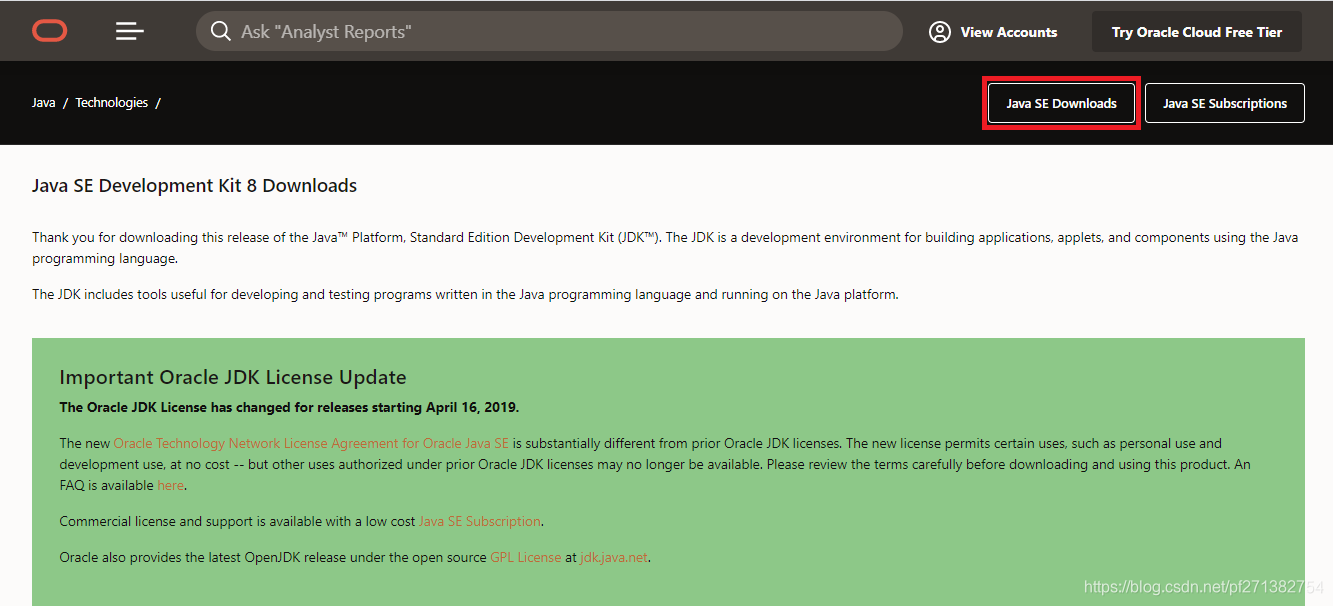Open Java SE Downloads button
Screen dimensions: 1333x606
click(1061, 103)
